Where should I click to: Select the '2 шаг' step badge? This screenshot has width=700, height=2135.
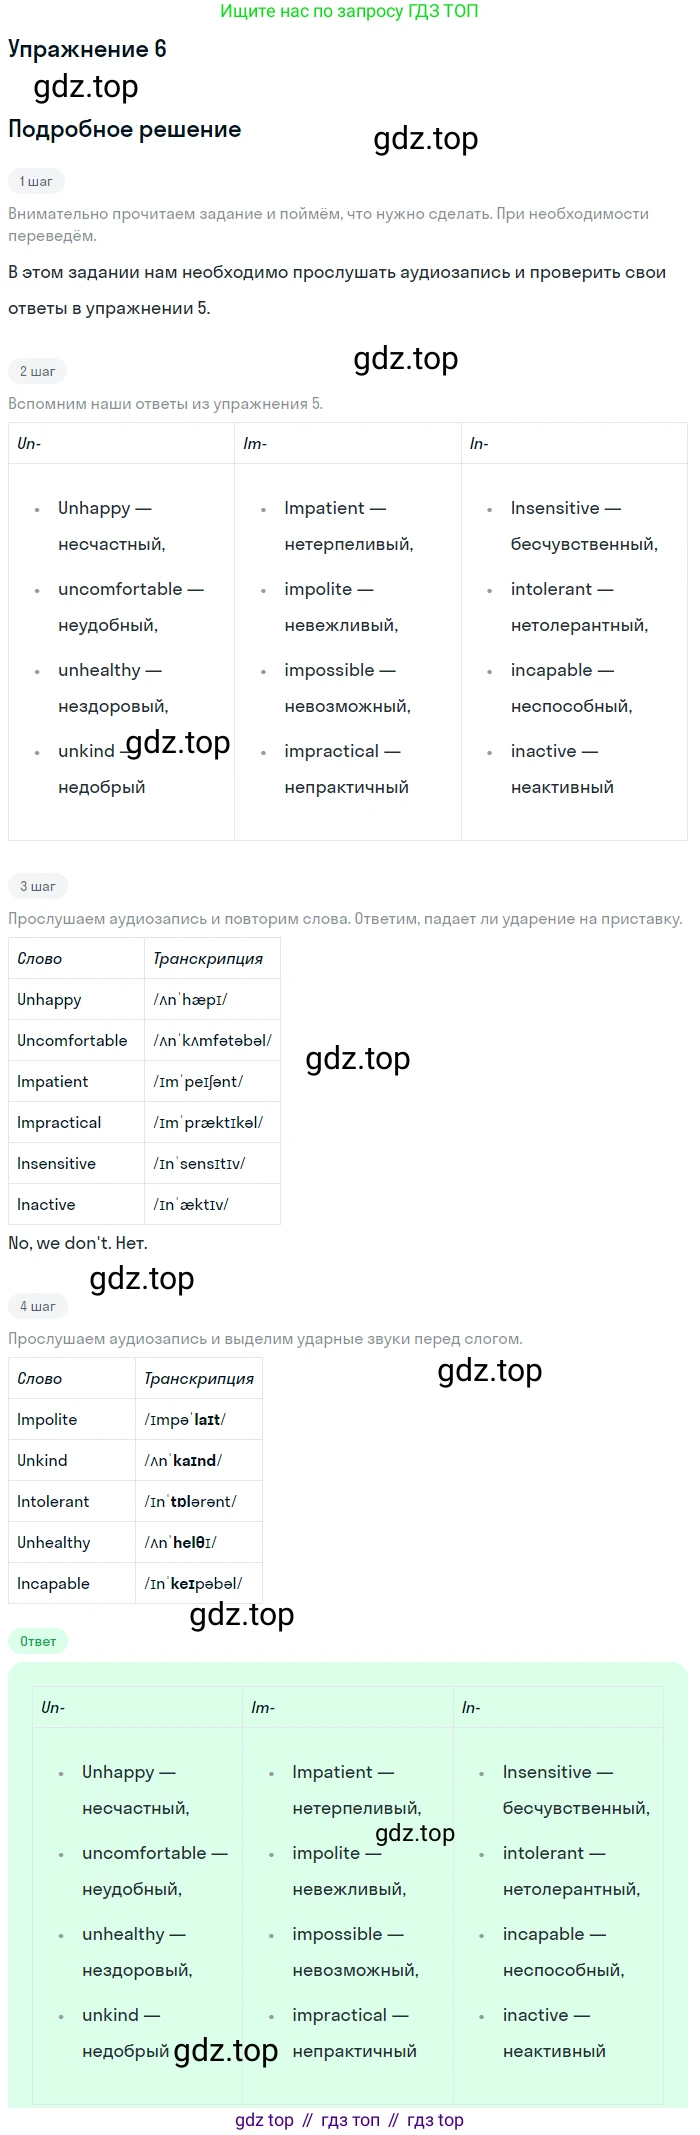37,372
